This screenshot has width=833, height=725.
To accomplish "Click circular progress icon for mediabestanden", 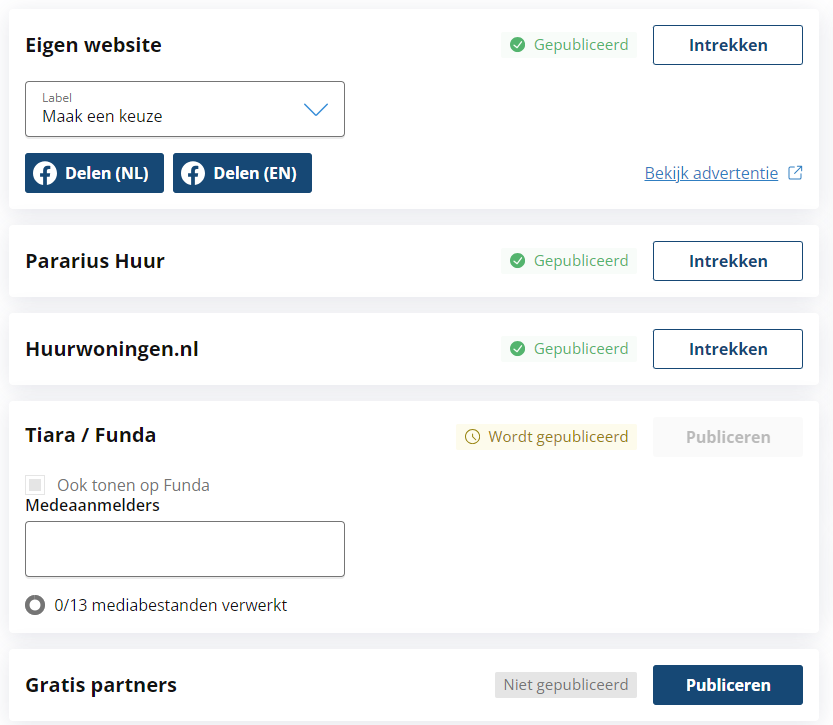I will click(x=35, y=605).
